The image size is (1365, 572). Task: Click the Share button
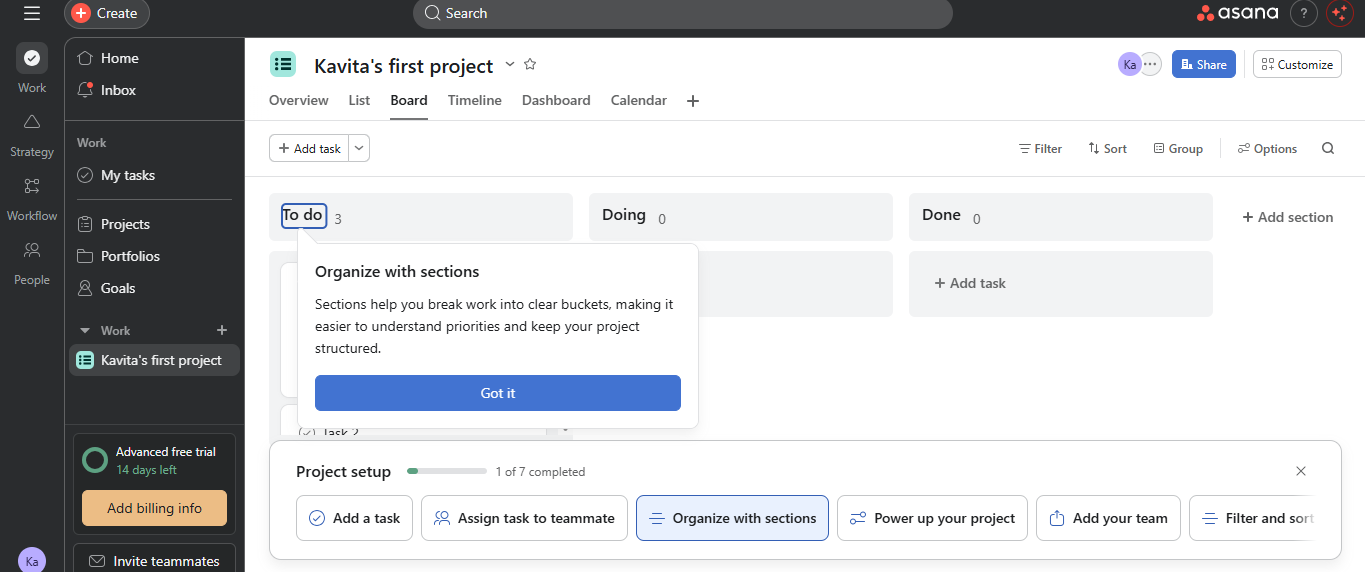pos(1204,64)
